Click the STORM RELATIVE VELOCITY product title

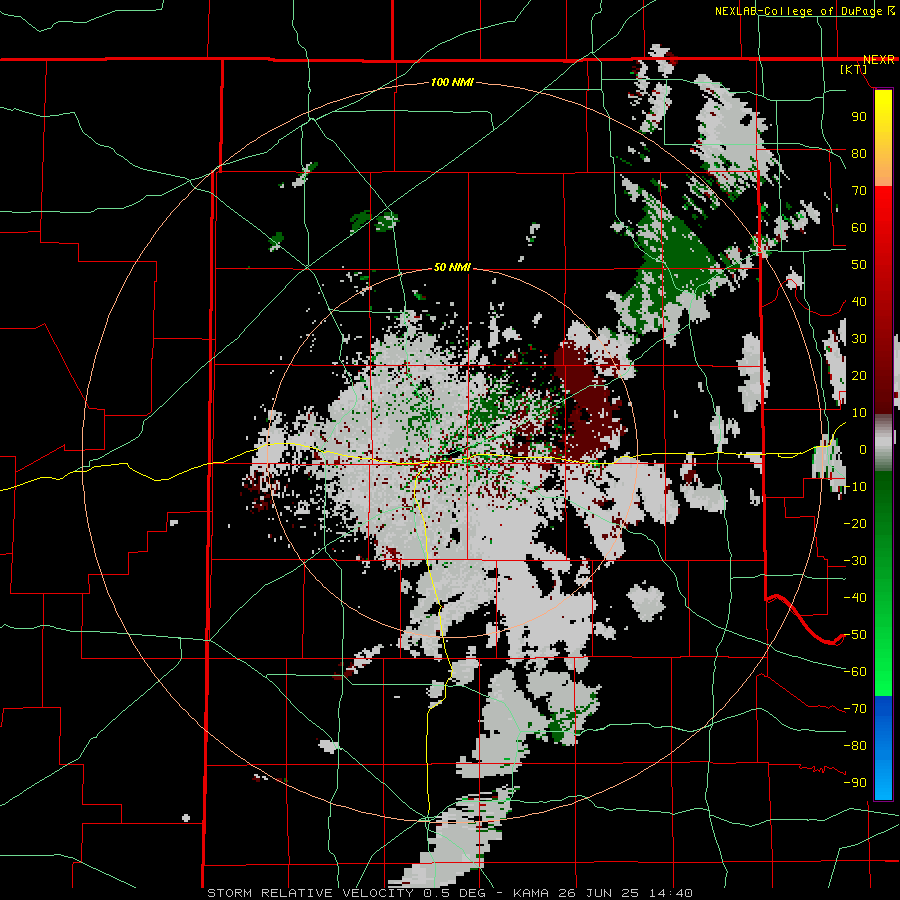310,893
